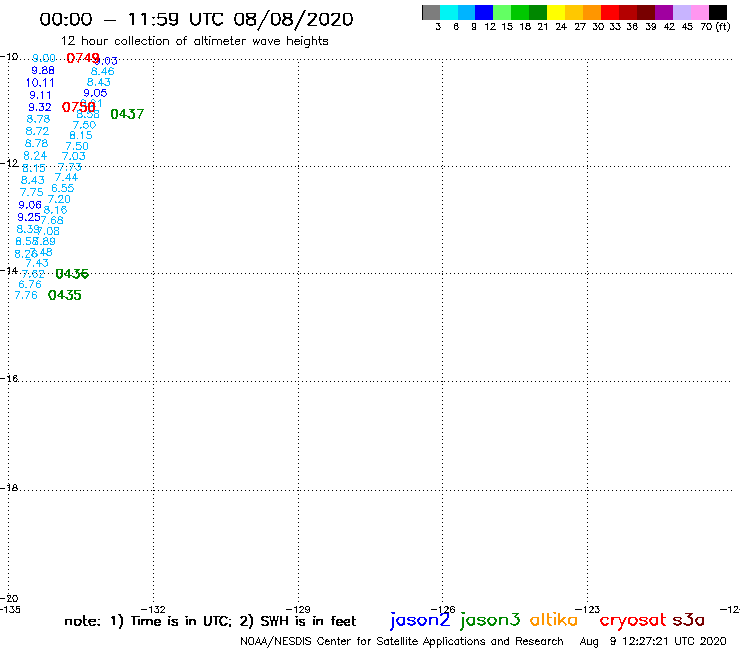Screen dimensions: 740x650
Task: Click the pink swatch in the color bar
Action: tap(699, 12)
